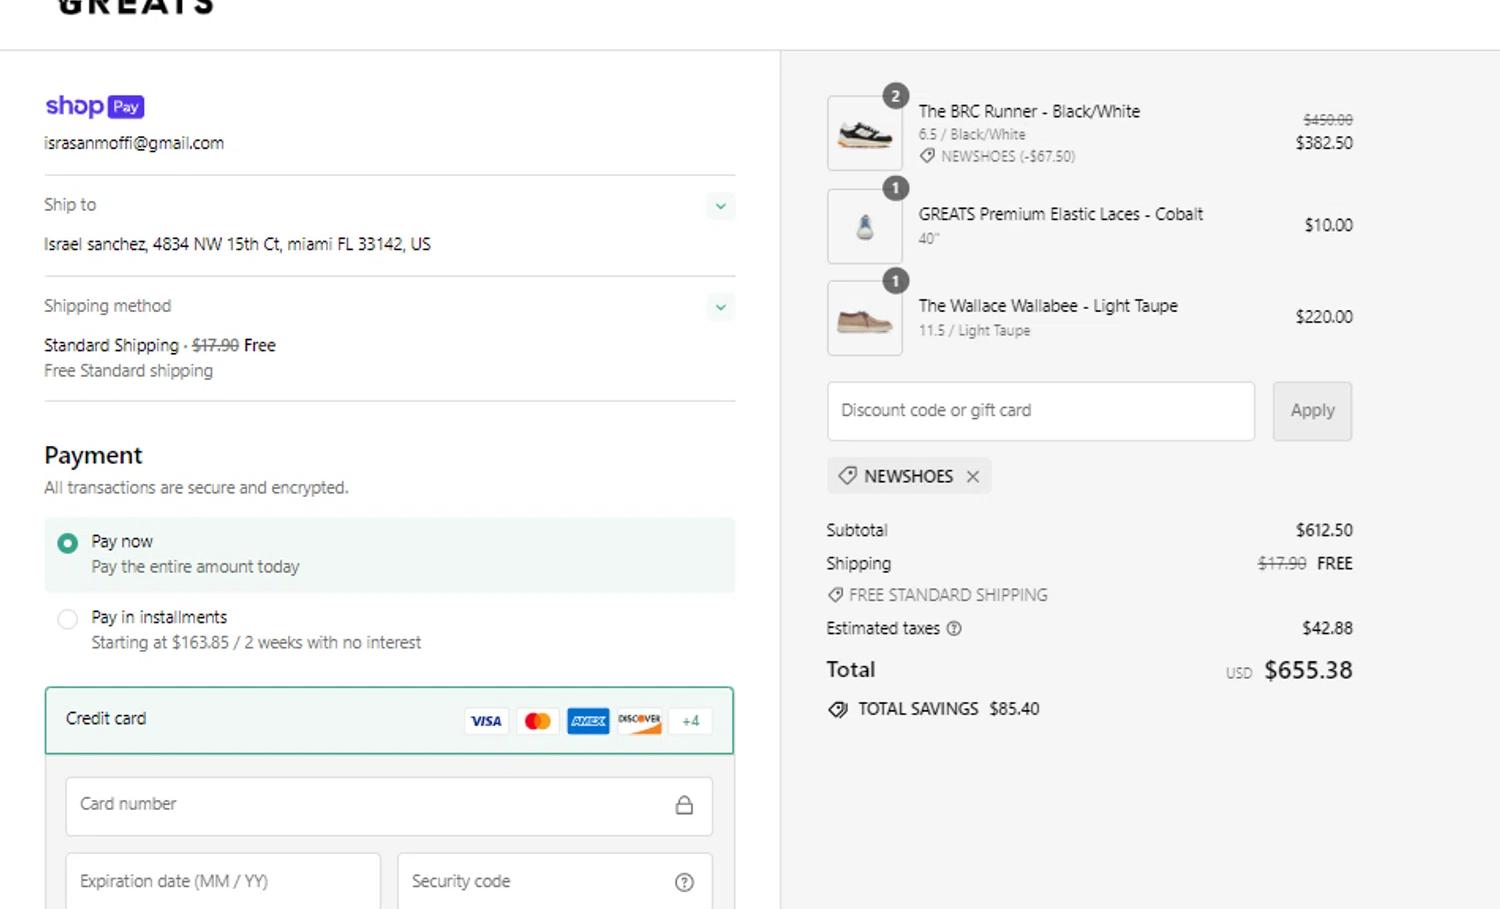
Task: Click the shipping address text
Action: click(x=237, y=244)
